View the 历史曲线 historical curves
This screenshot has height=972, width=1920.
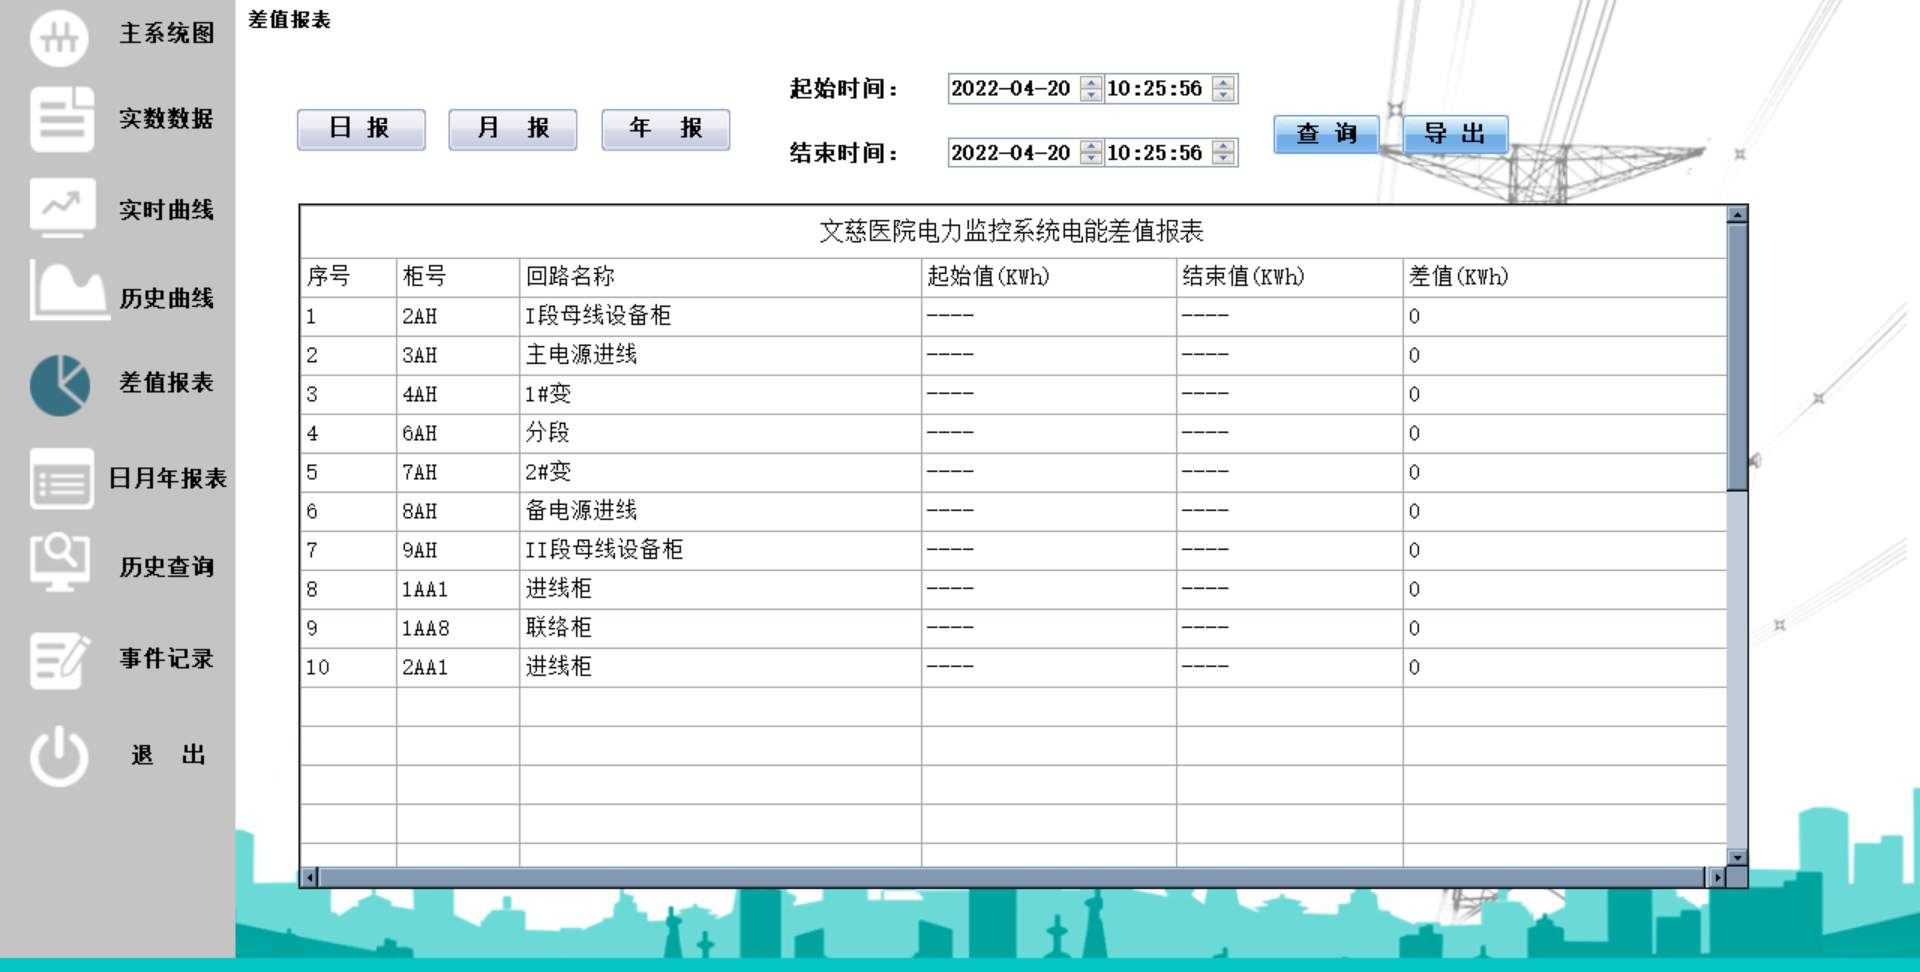pos(120,298)
